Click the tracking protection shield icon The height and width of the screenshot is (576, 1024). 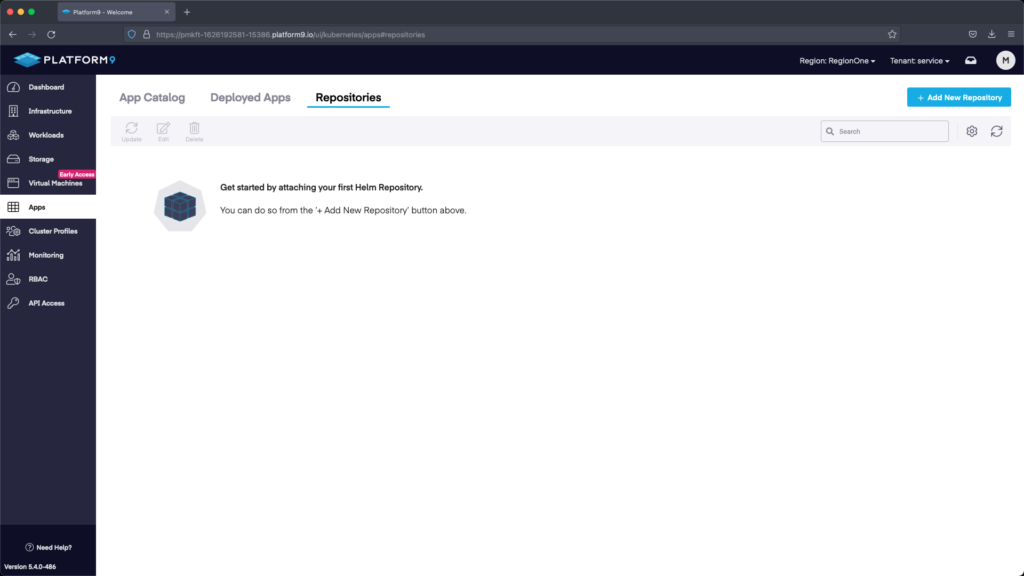(132, 35)
